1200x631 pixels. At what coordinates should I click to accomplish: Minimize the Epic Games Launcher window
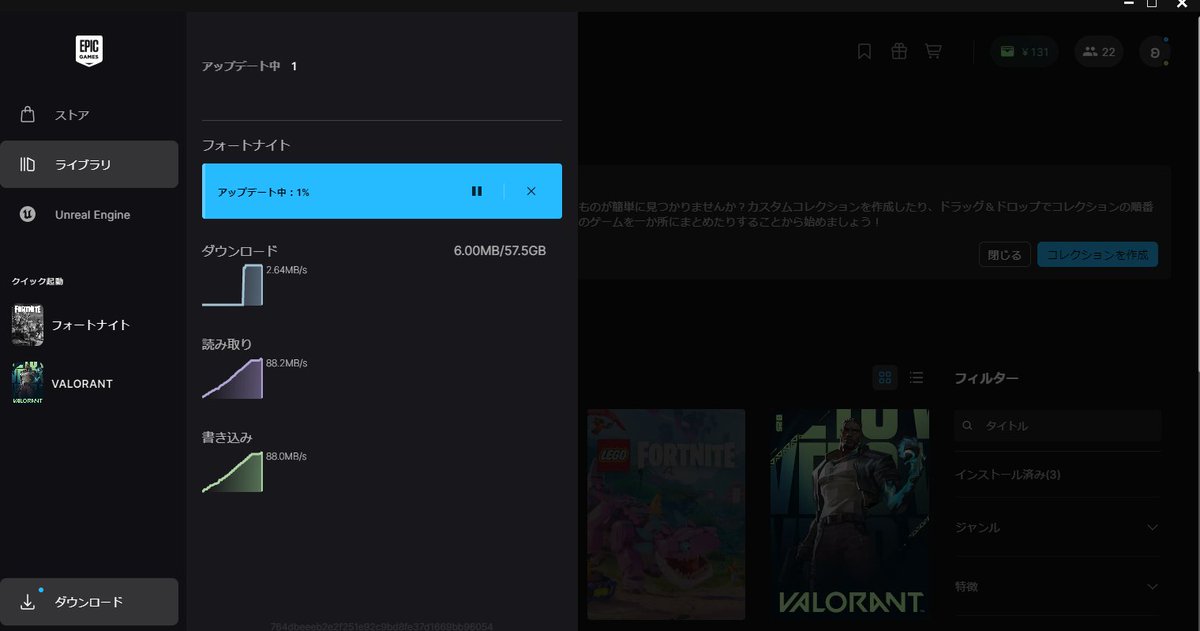[1128, 5]
